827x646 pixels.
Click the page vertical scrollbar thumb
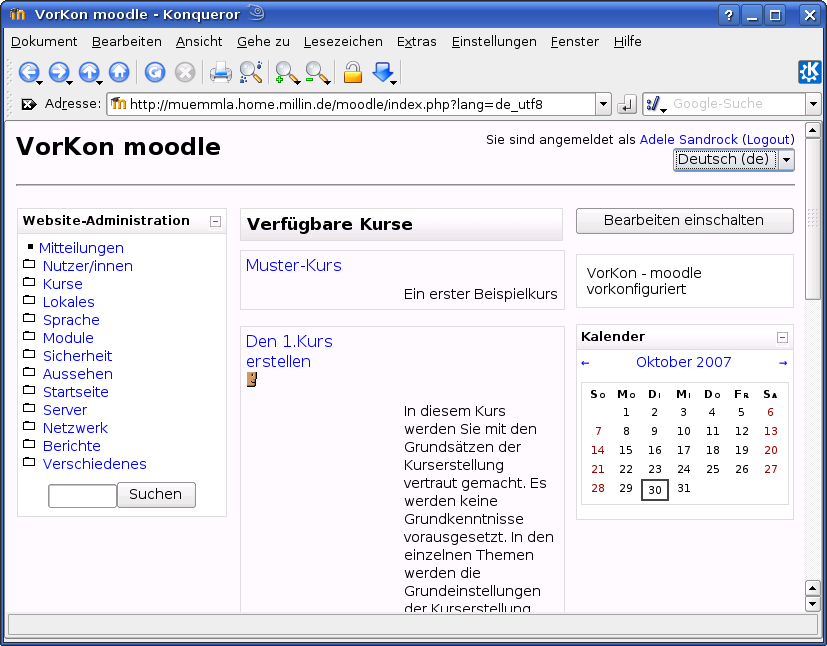pos(812,219)
